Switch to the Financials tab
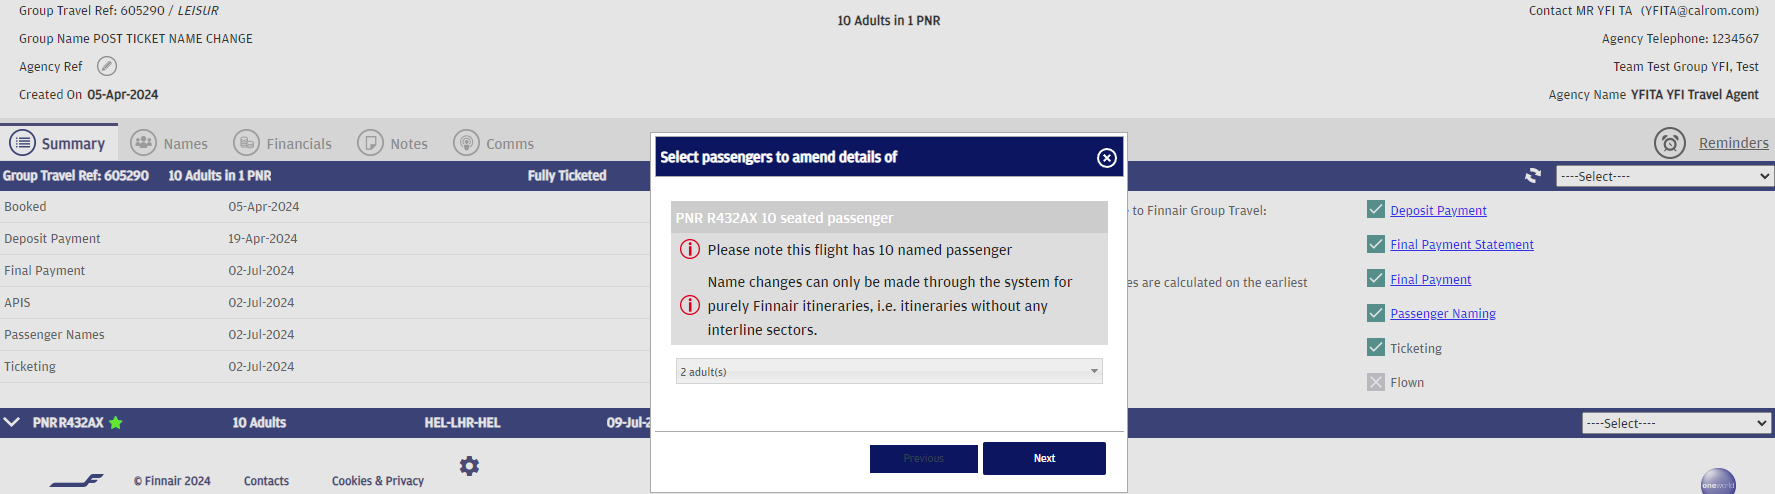Screen dimensions: 1775x494 pyautogui.click(x=283, y=143)
